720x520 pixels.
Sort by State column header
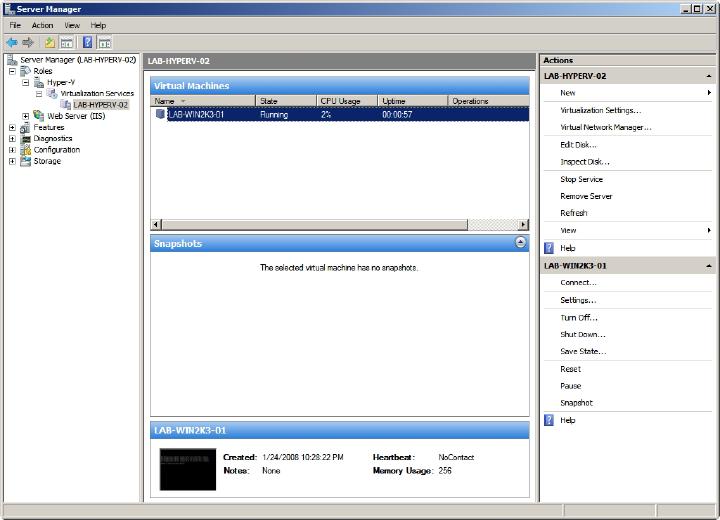coord(286,101)
